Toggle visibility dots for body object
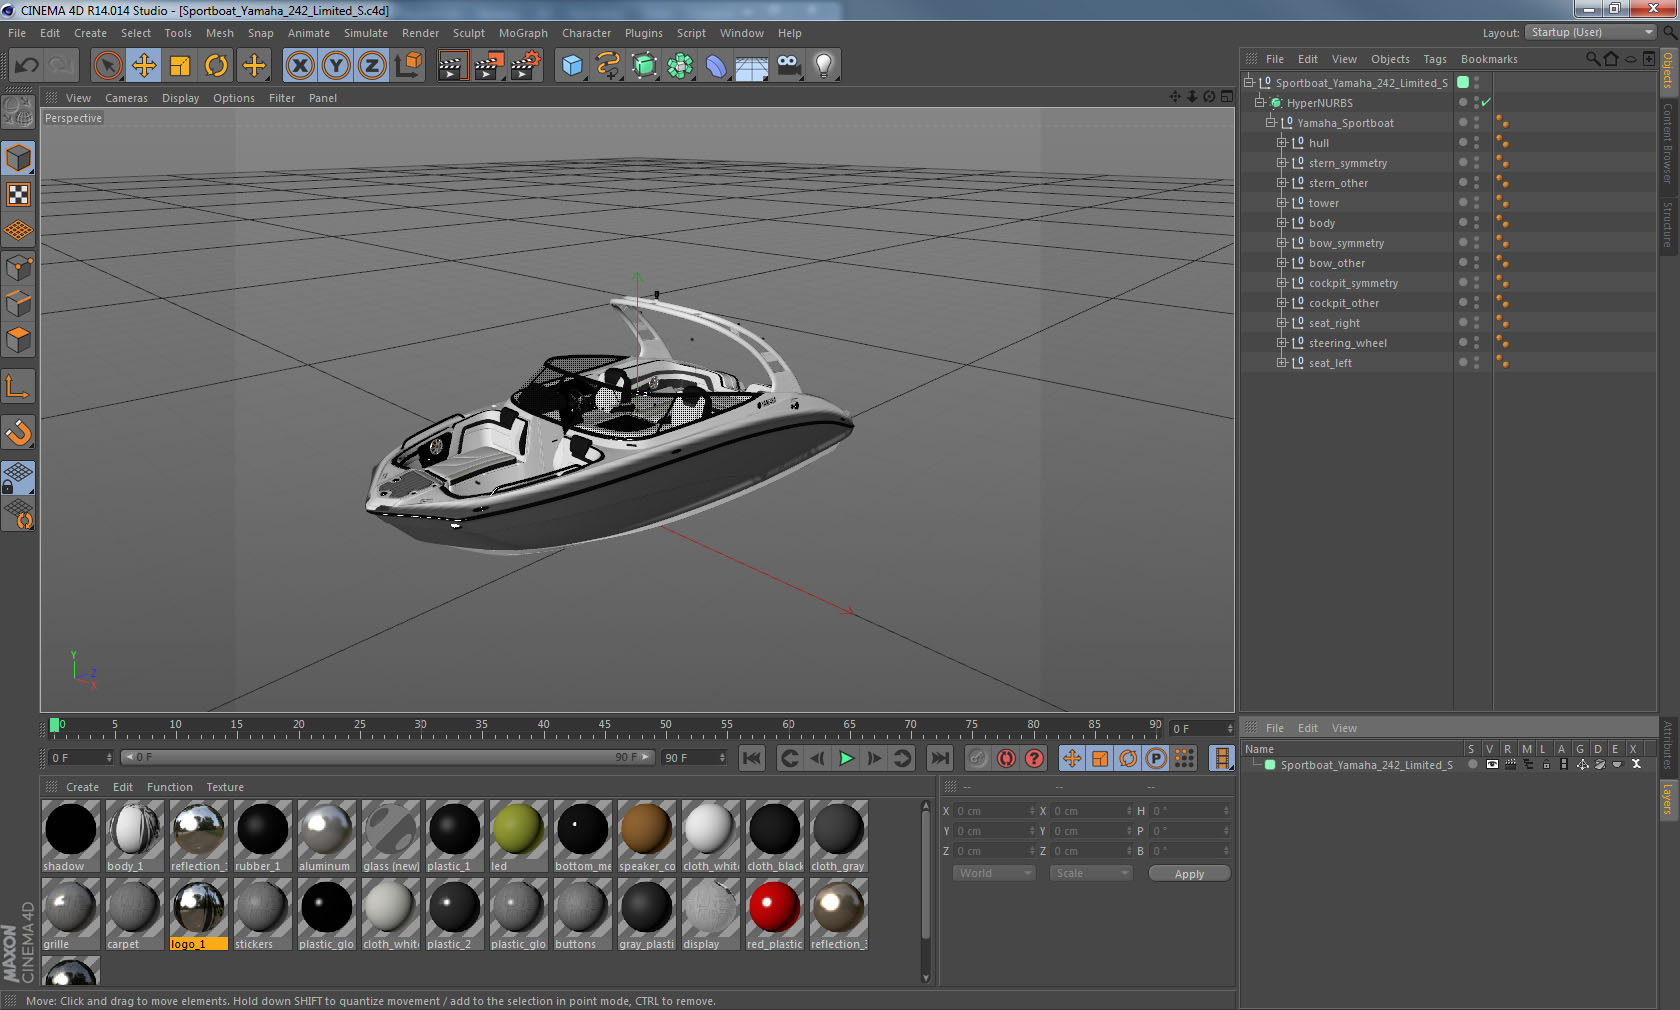Image resolution: width=1680 pixels, height=1010 pixels. pos(1476,222)
